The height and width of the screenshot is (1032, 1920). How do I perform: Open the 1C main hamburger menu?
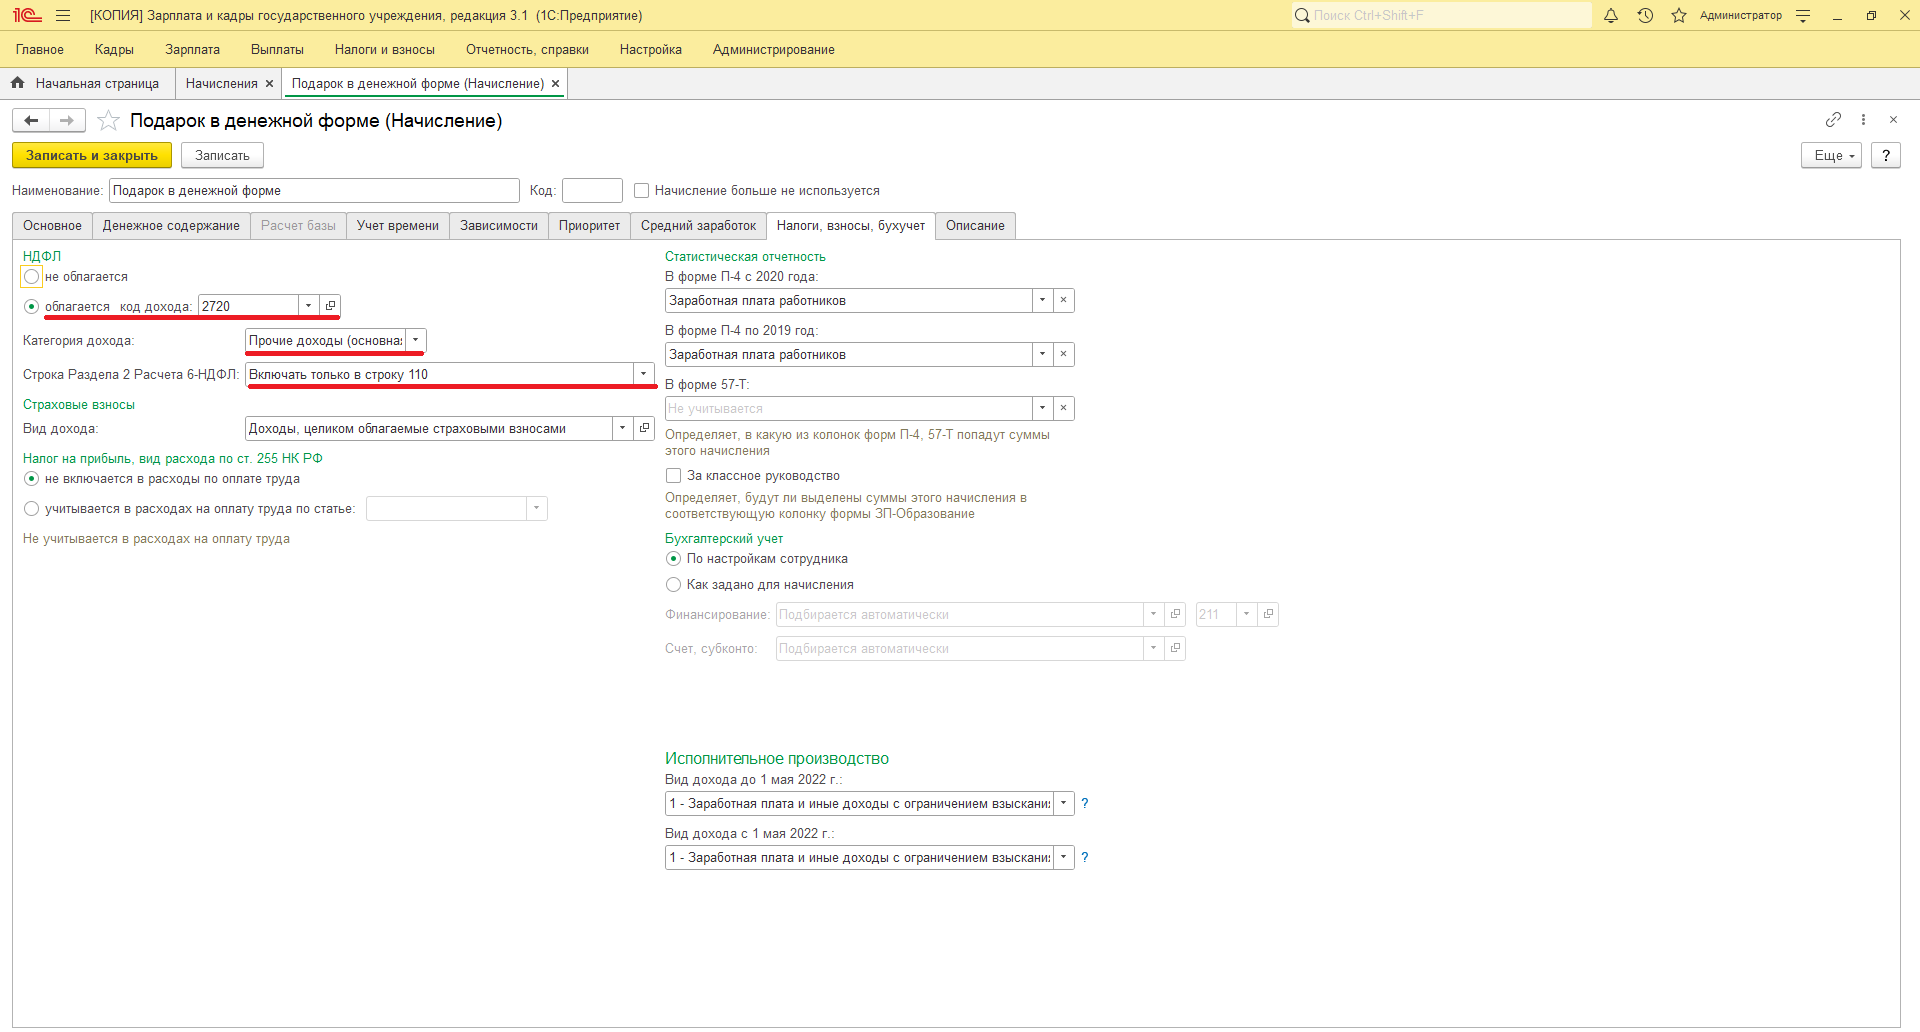63,16
